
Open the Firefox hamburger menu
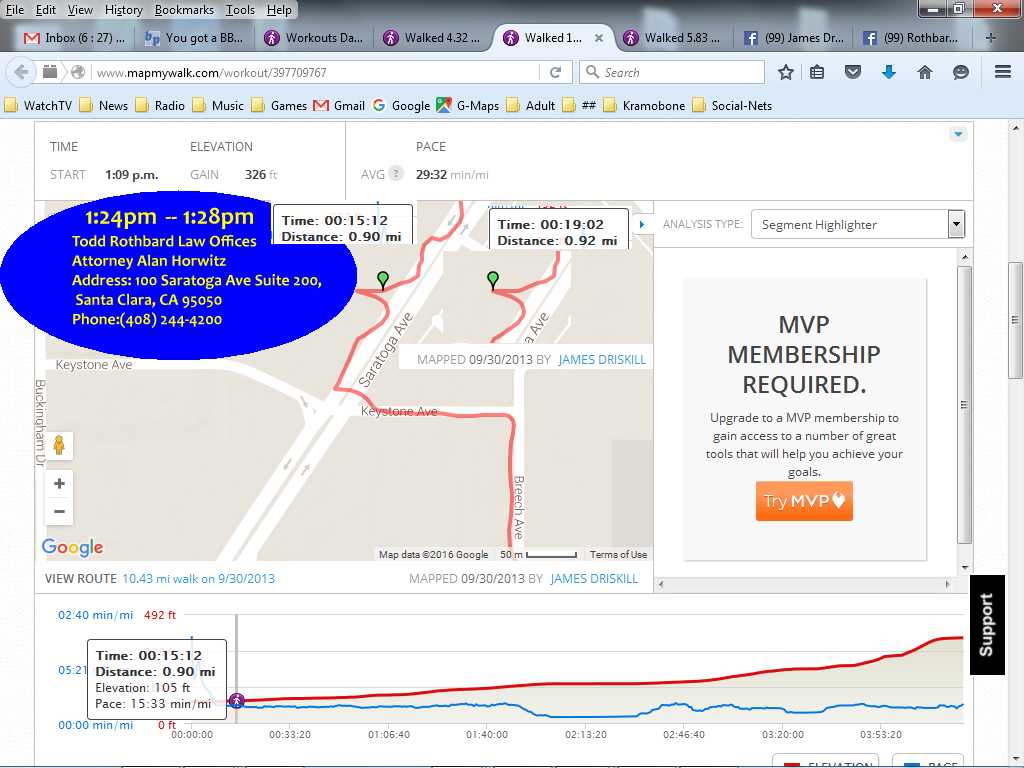(1002, 72)
